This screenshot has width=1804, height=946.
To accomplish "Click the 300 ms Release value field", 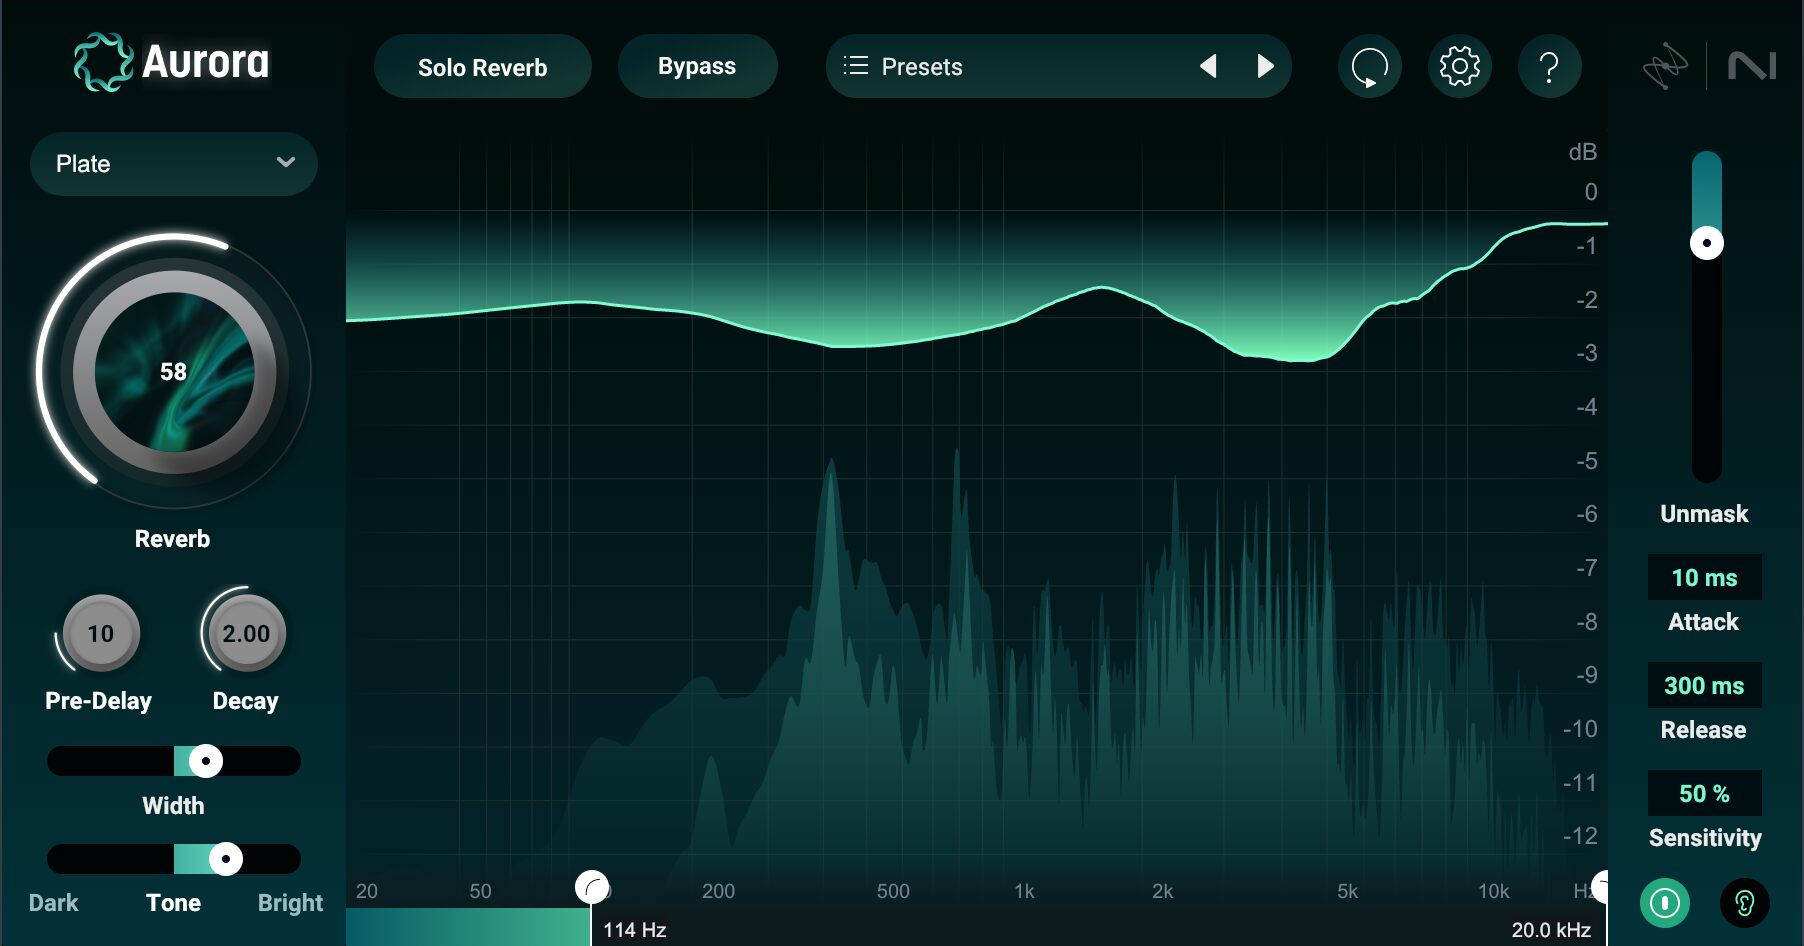I will coord(1704,685).
